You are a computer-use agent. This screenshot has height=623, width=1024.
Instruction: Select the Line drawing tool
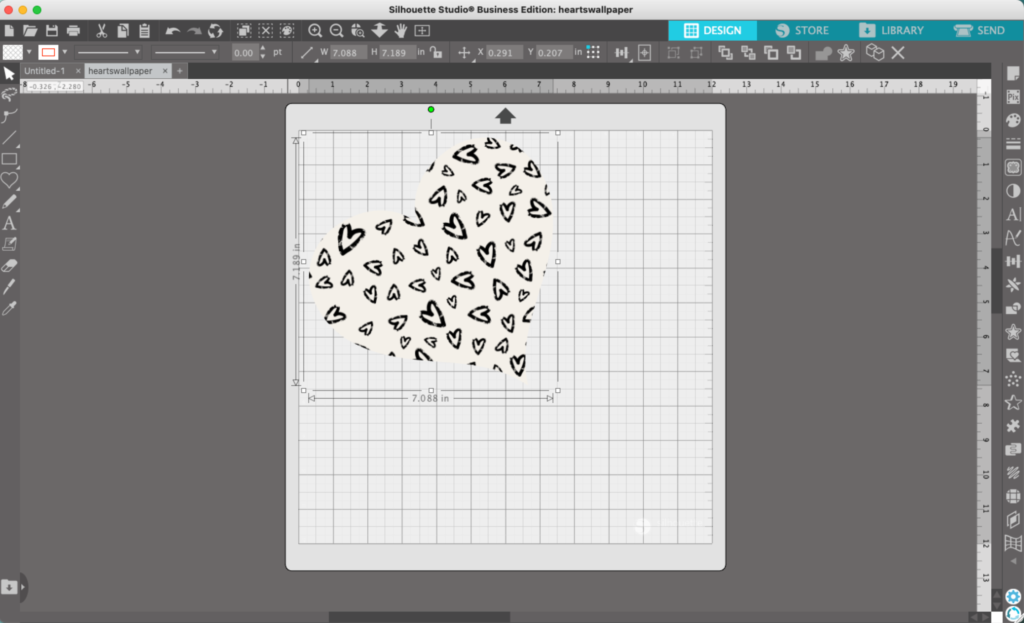9,137
